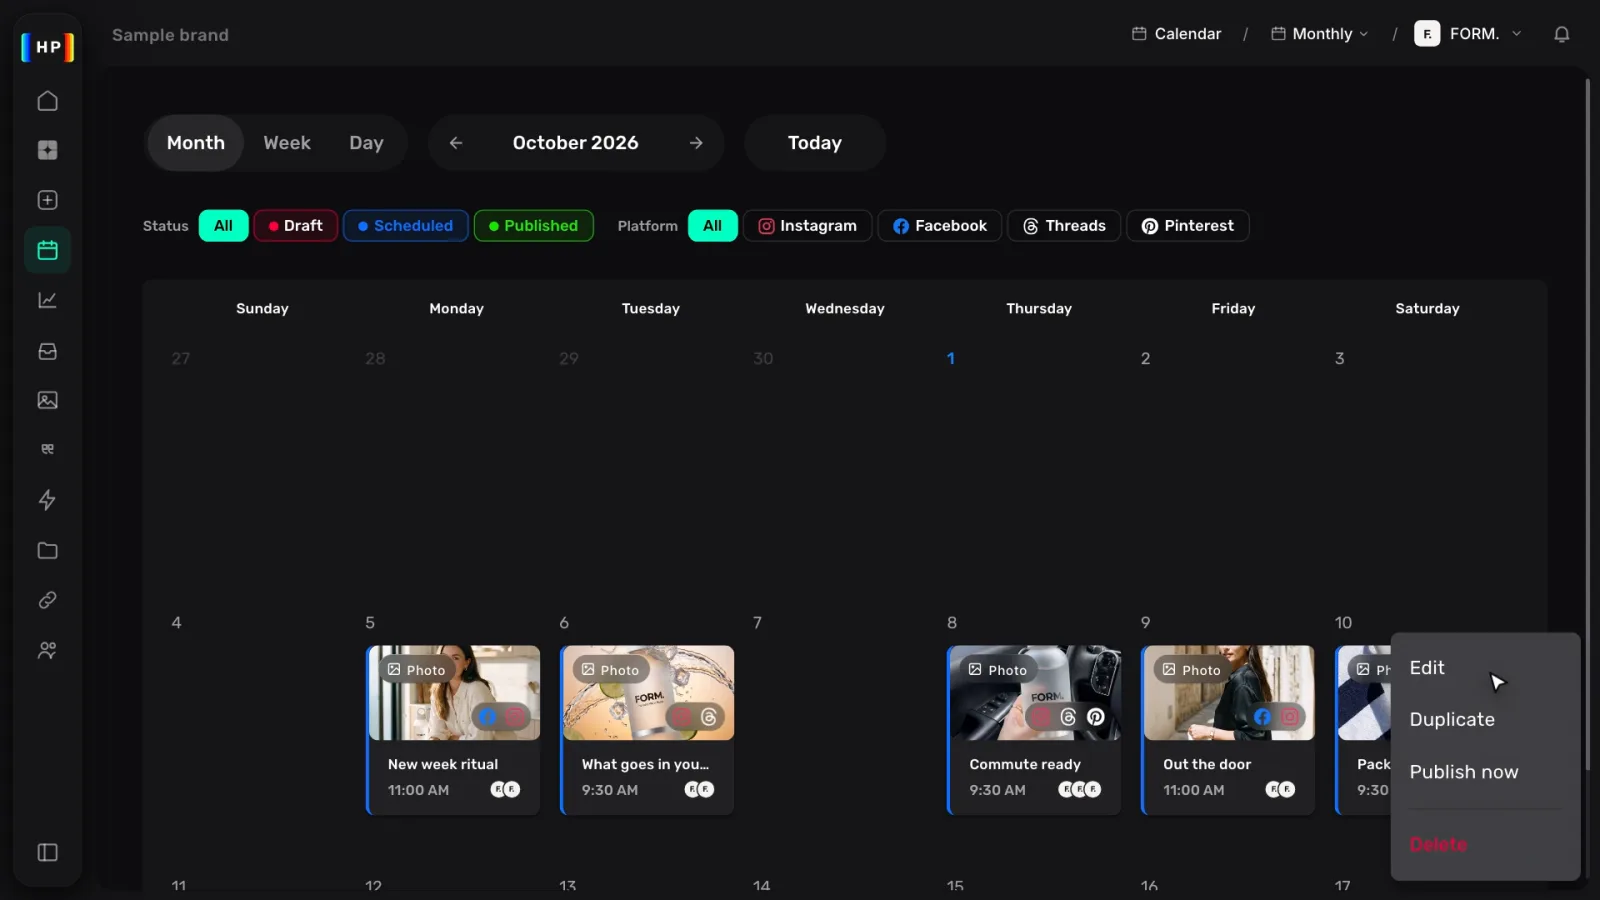Click the Pinterest icon on Commute ready thumbnail
This screenshot has width=1600, height=900.
(x=1096, y=717)
